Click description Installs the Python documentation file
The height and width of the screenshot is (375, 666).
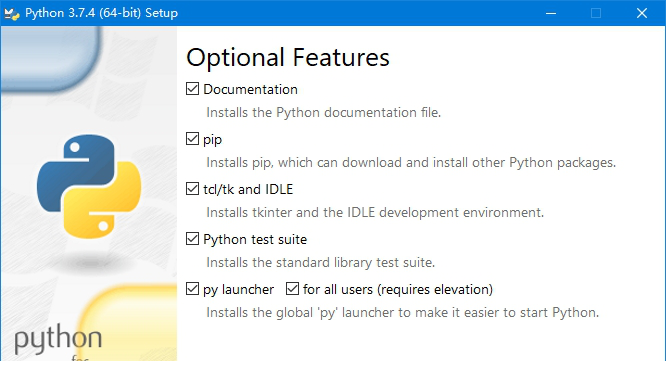(324, 113)
